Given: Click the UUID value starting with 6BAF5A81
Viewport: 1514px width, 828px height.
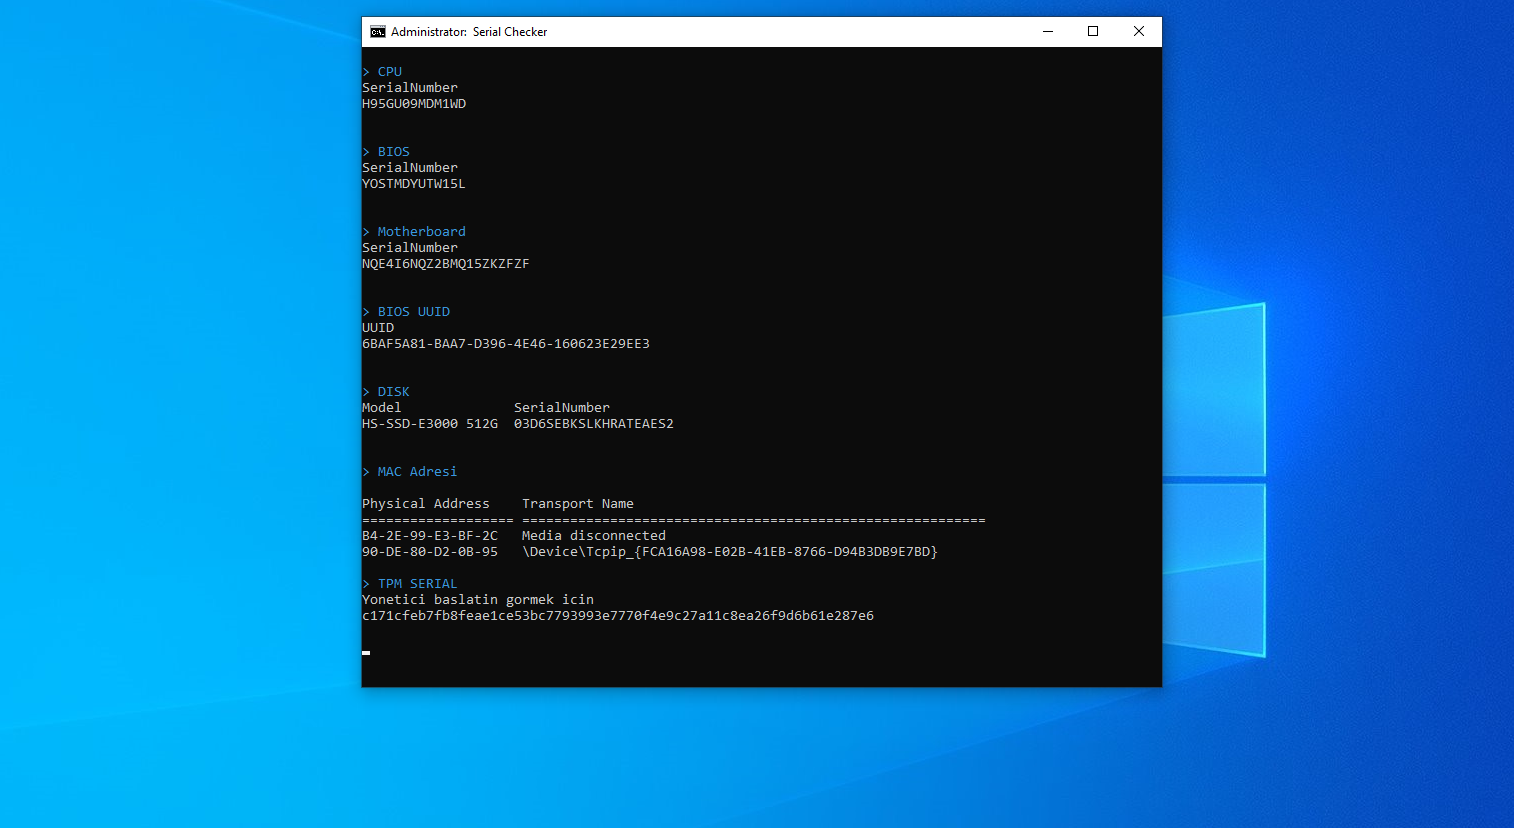Looking at the screenshot, I should 506,344.
